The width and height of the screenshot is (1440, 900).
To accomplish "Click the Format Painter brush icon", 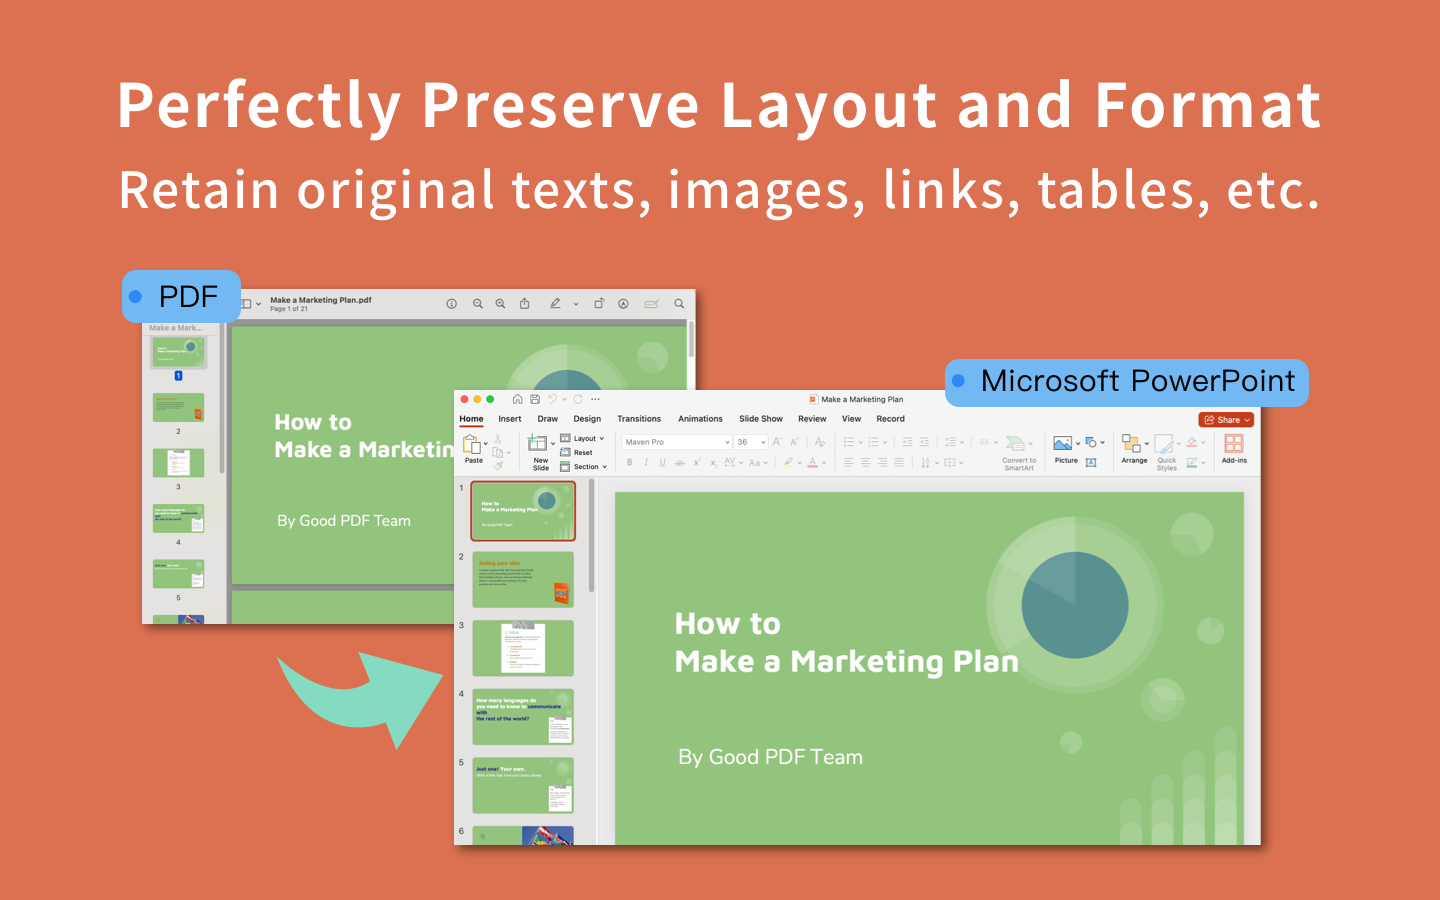I will (x=498, y=466).
